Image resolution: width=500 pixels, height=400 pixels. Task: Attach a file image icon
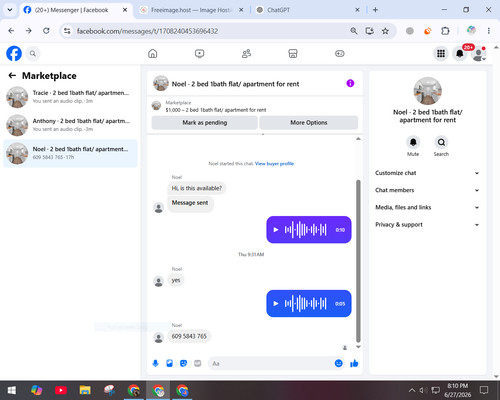[169, 363]
